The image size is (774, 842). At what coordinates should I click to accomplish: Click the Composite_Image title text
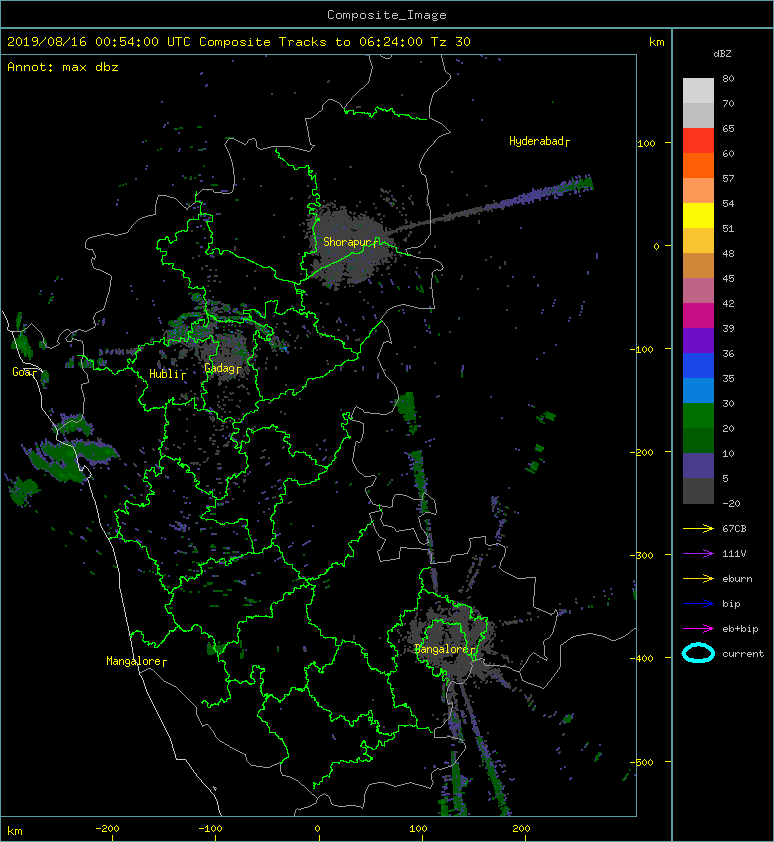coord(387,15)
